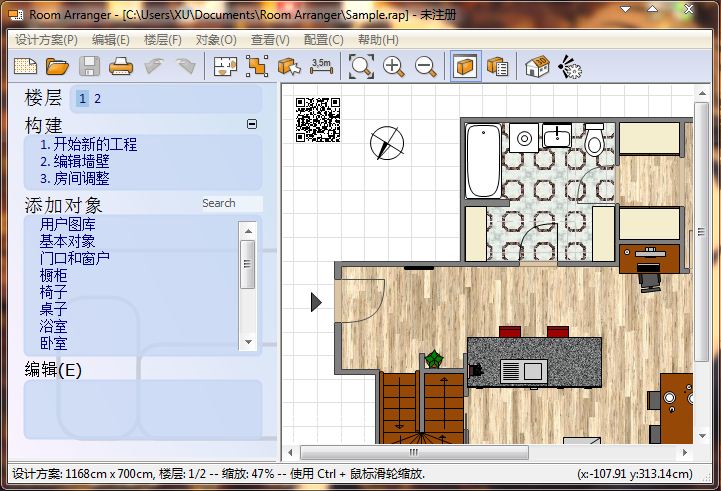Screen dimensions: 721x491
Task: Click the 2. 编辑墙壁 link
Action: 75,161
